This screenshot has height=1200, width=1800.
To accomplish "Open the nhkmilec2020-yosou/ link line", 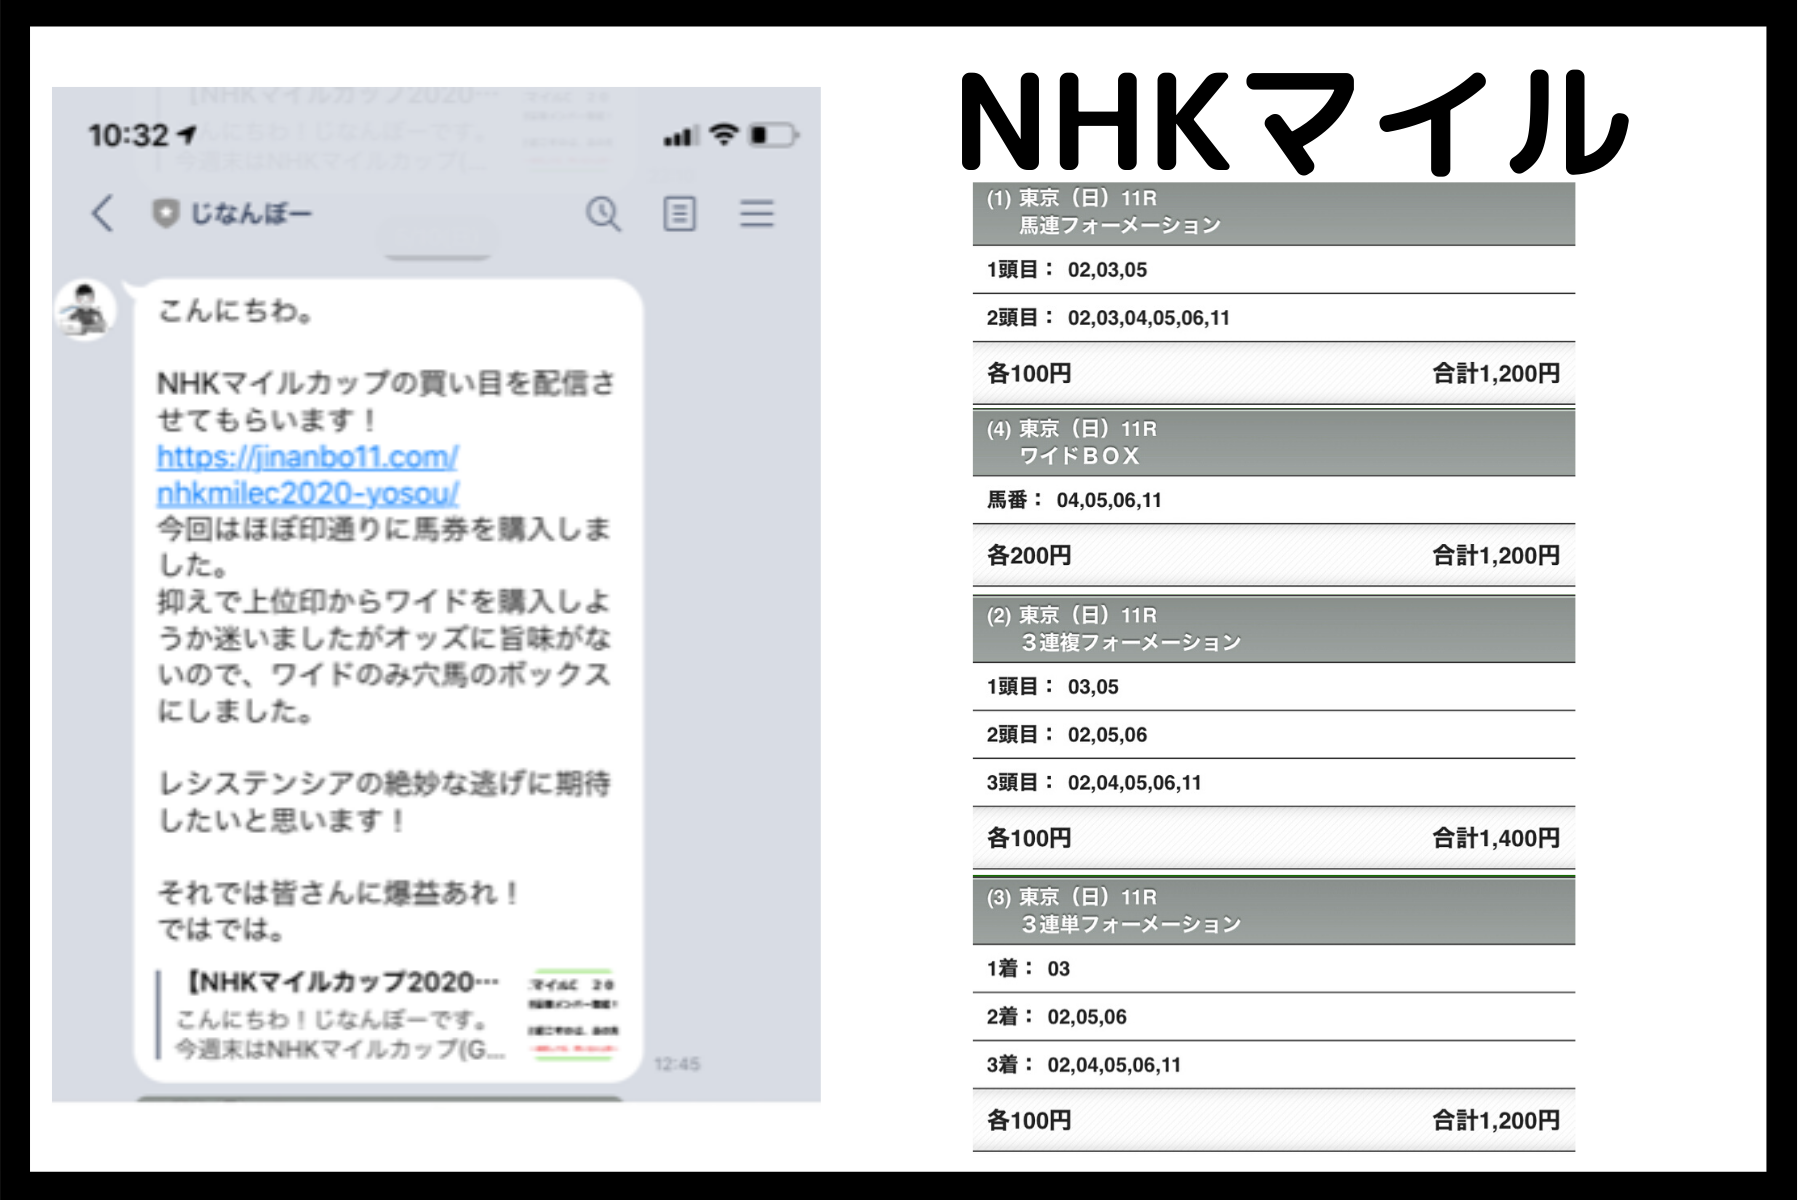I will 308,493.
